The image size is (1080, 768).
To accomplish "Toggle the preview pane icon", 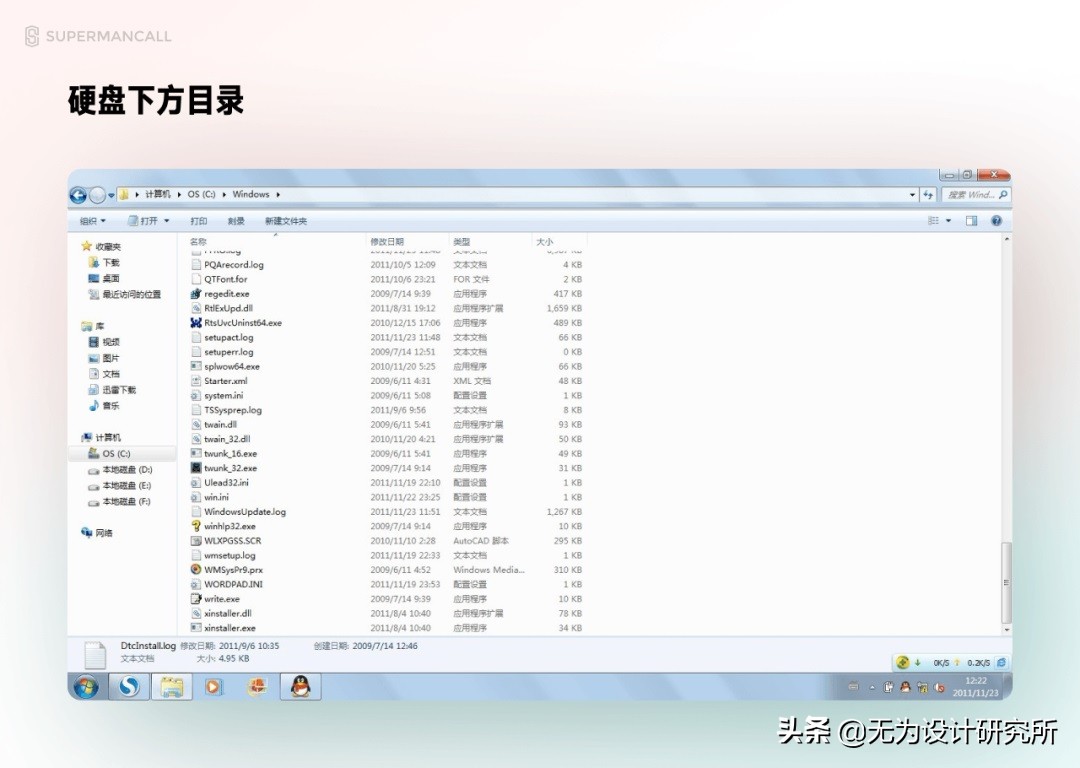I will [x=971, y=221].
